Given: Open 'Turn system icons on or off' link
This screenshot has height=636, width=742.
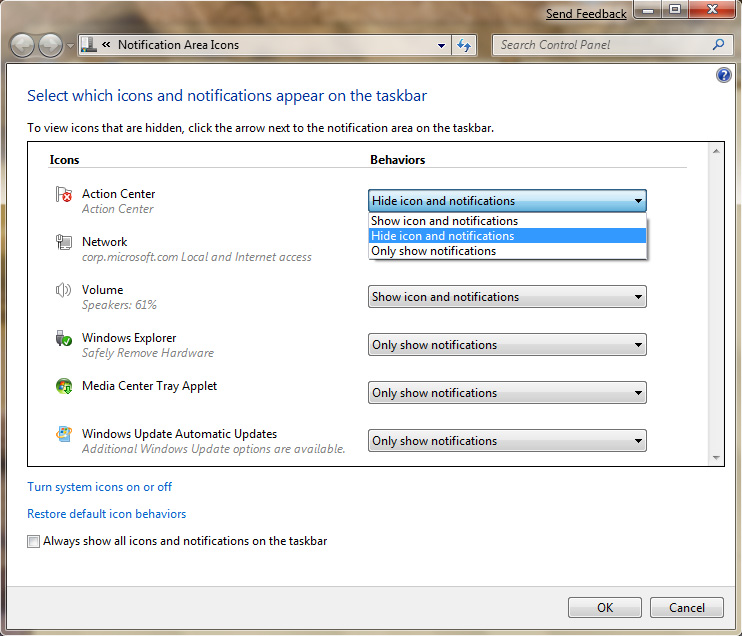Looking at the screenshot, I should pyautogui.click(x=99, y=487).
